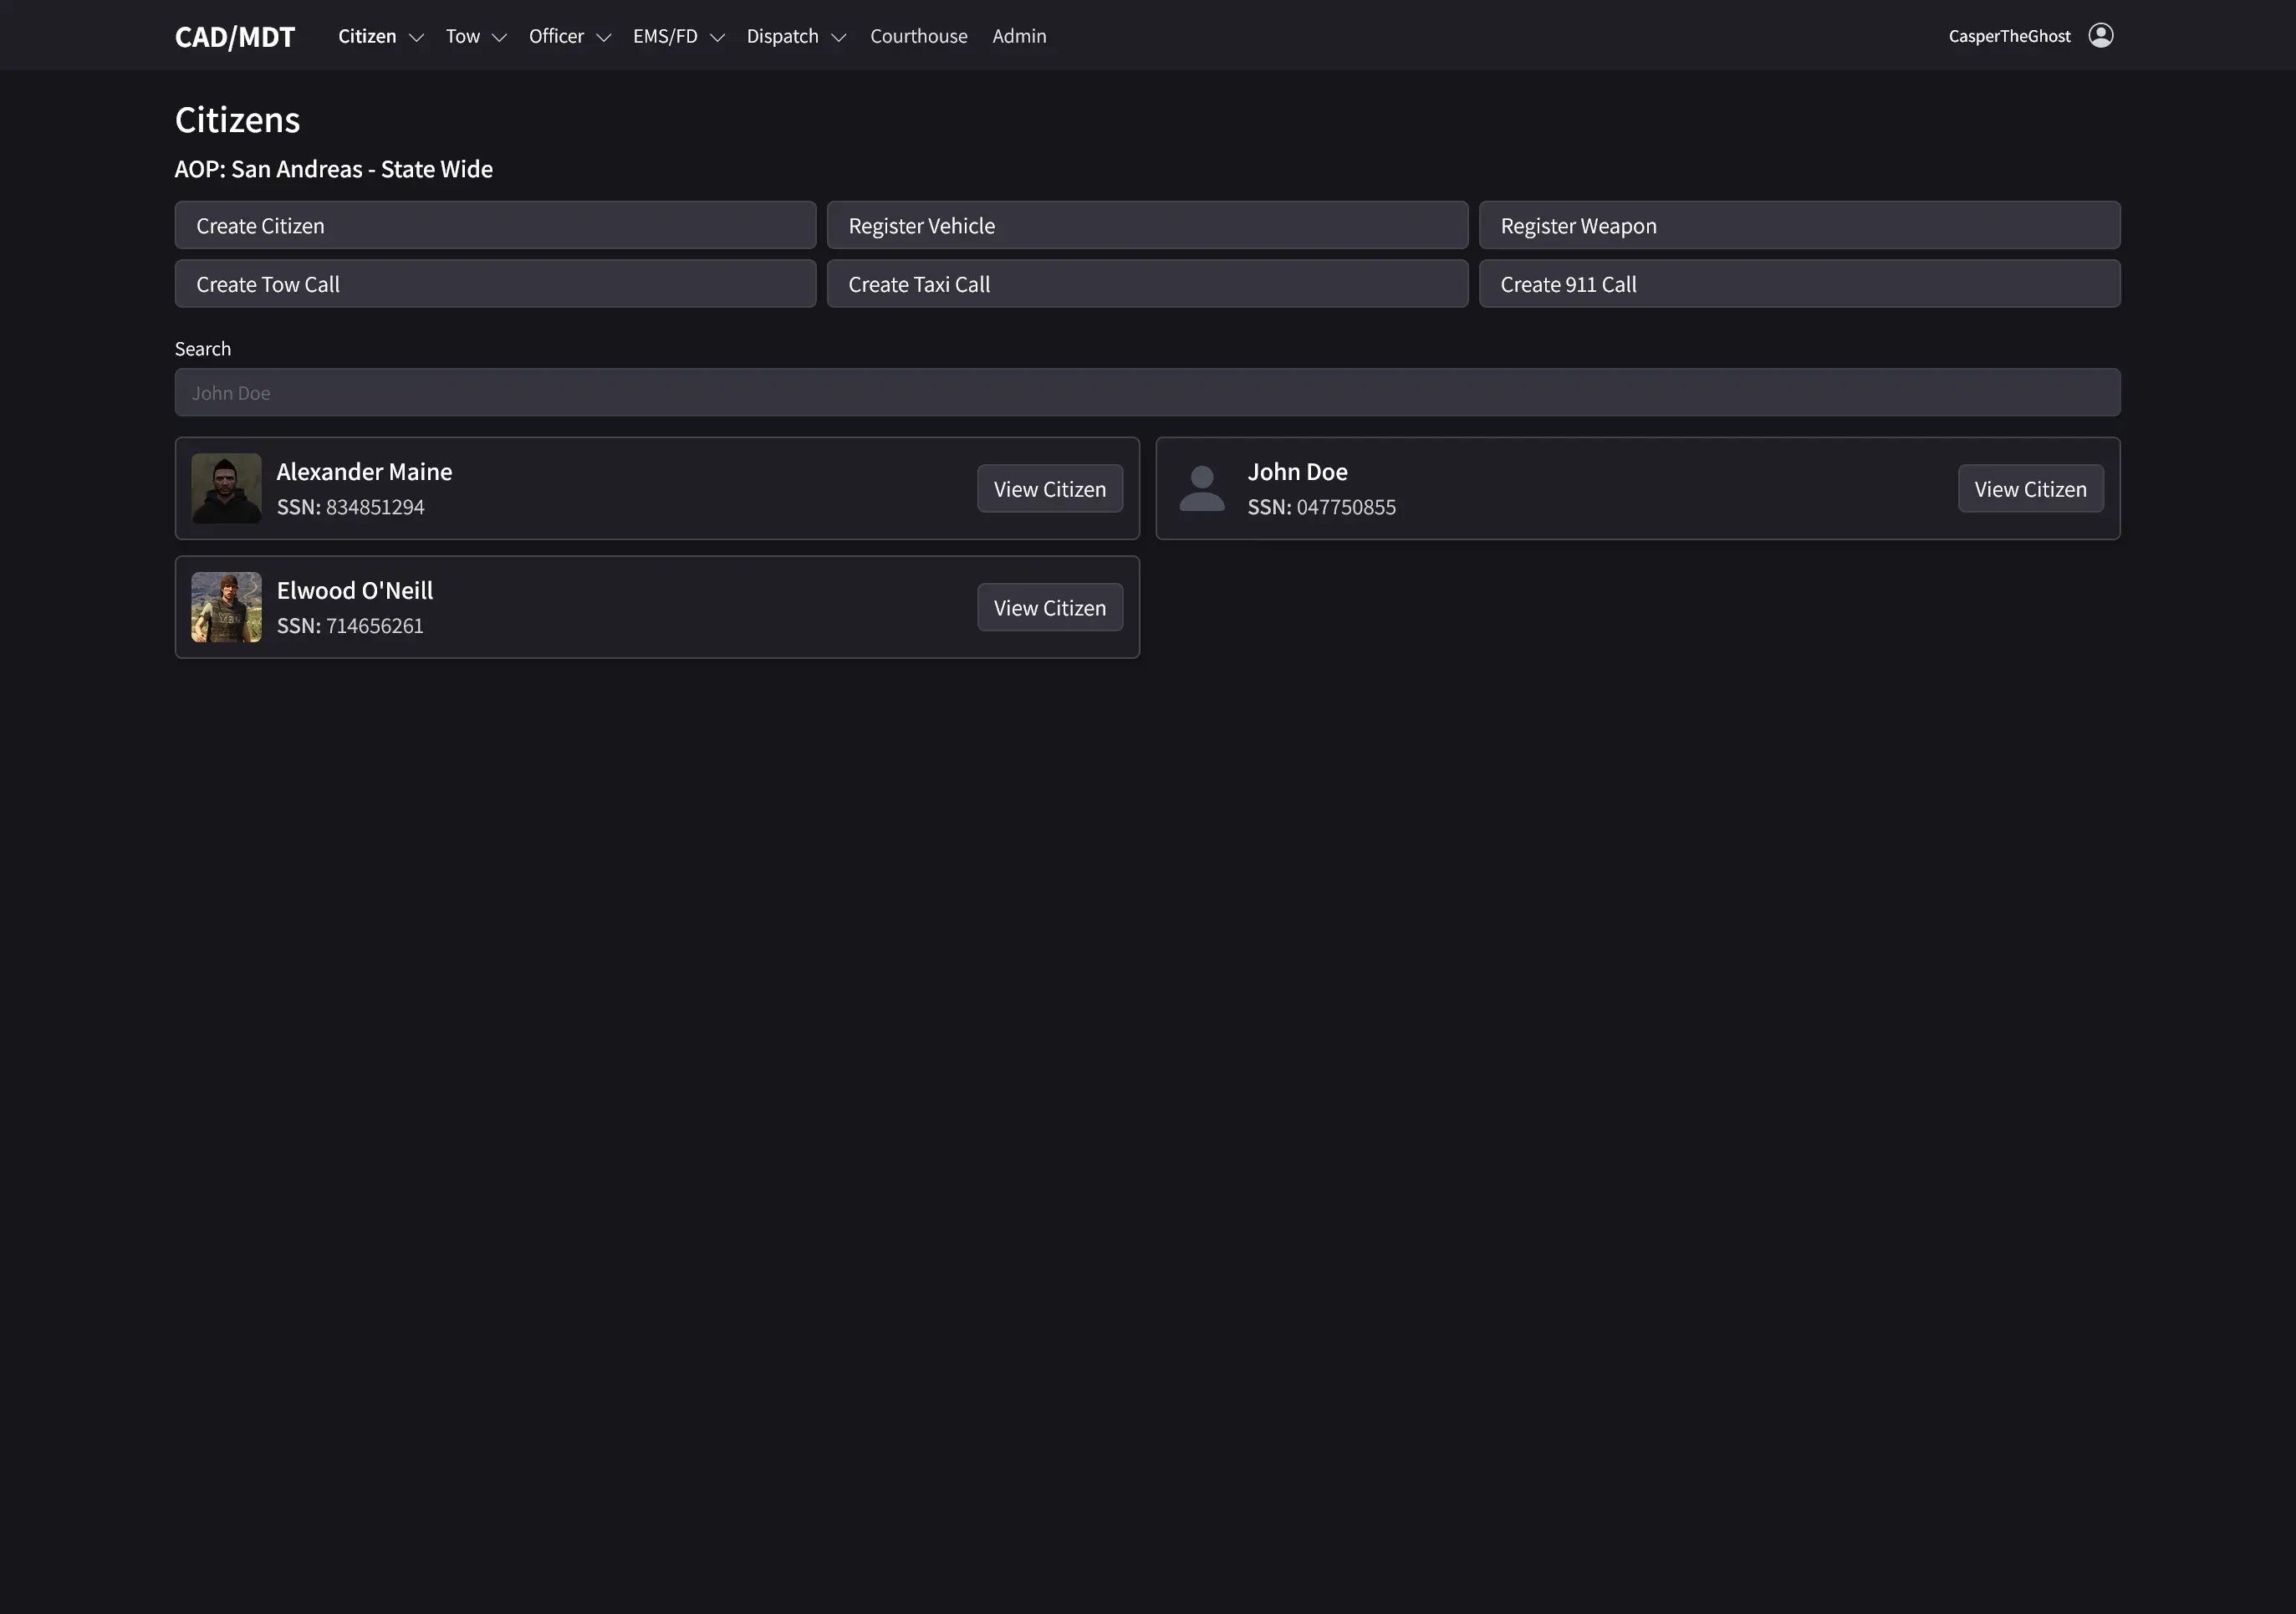
Task: Expand the Citizen dropdown menu
Action: point(380,36)
